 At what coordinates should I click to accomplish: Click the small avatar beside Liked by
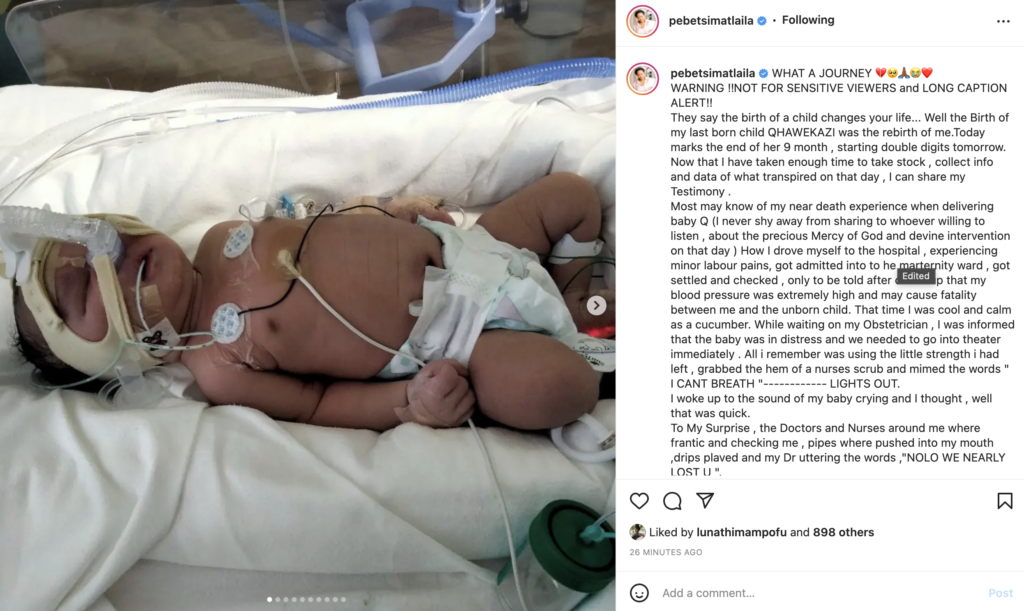[x=637, y=532]
